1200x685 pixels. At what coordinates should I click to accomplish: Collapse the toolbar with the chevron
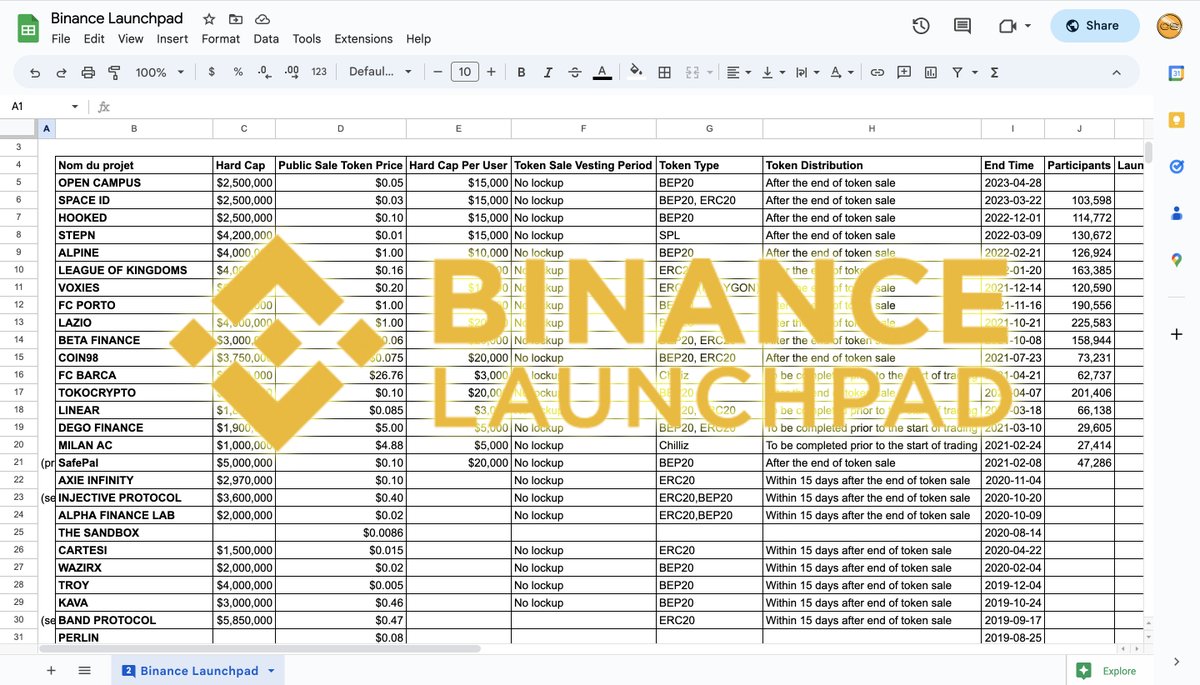pyautogui.click(x=1117, y=72)
